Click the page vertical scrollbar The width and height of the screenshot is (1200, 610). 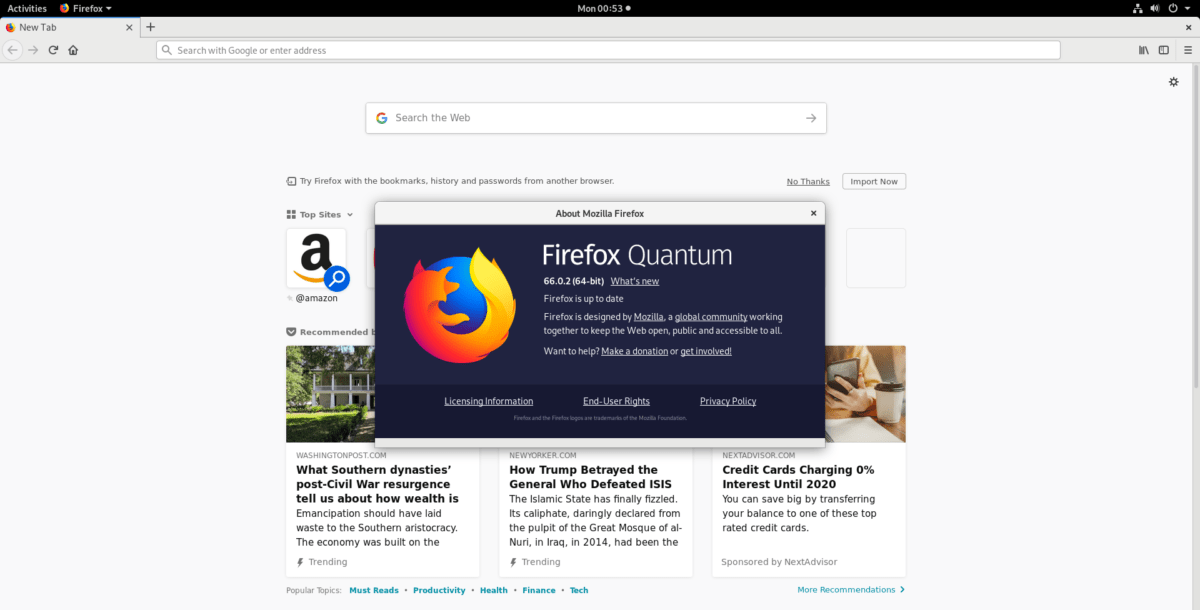[1196, 227]
